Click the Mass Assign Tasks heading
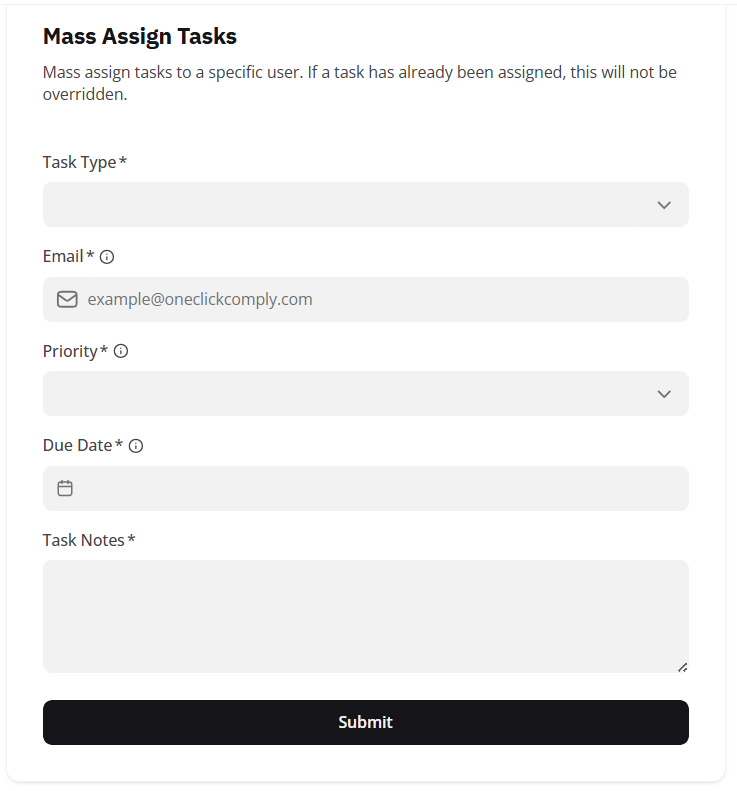 tap(139, 37)
